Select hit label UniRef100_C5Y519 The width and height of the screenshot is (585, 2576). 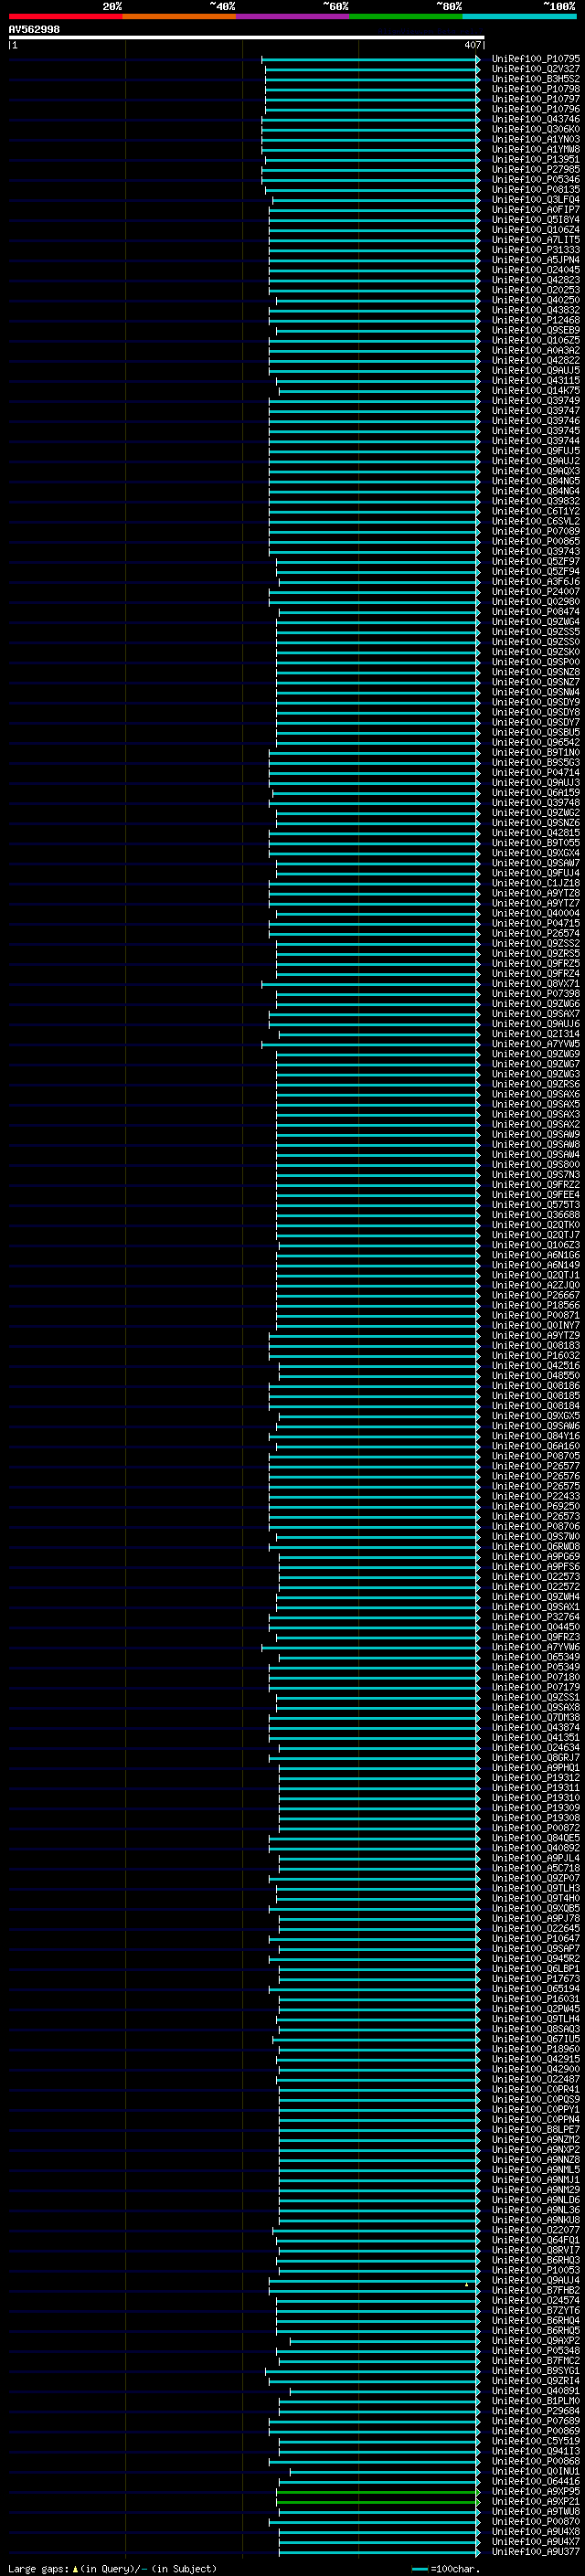tap(536, 2441)
